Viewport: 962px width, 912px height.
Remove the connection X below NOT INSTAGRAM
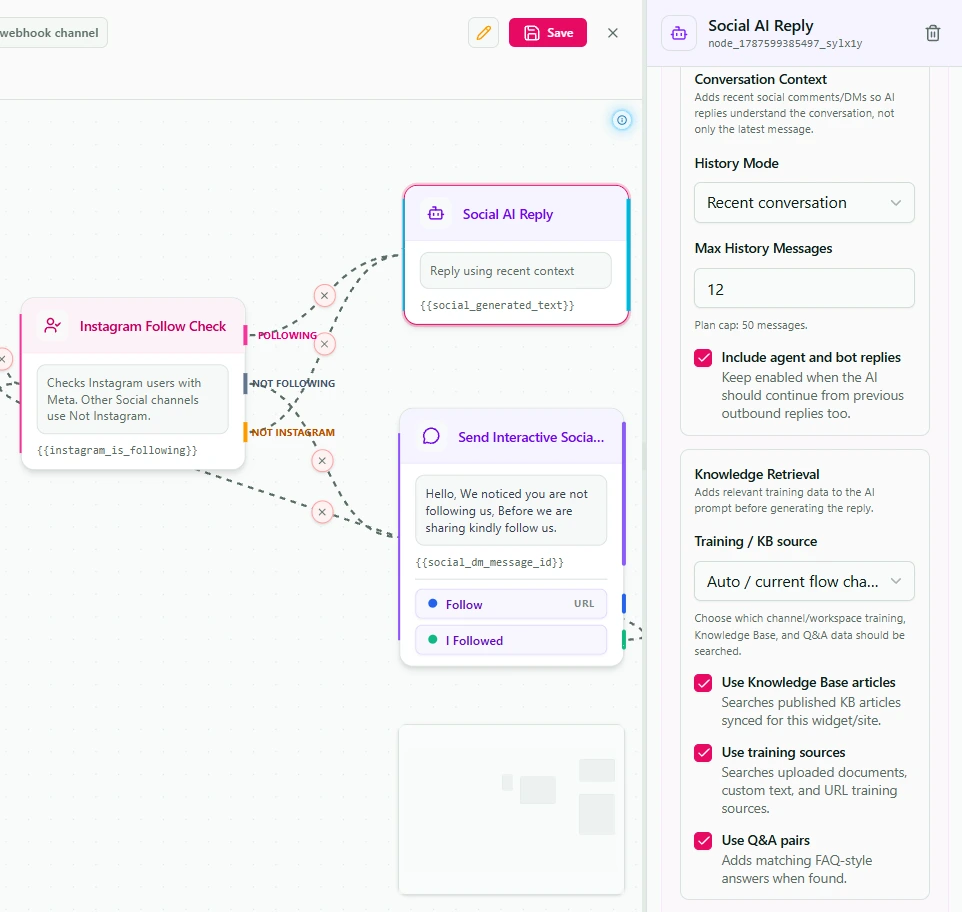pos(322,461)
